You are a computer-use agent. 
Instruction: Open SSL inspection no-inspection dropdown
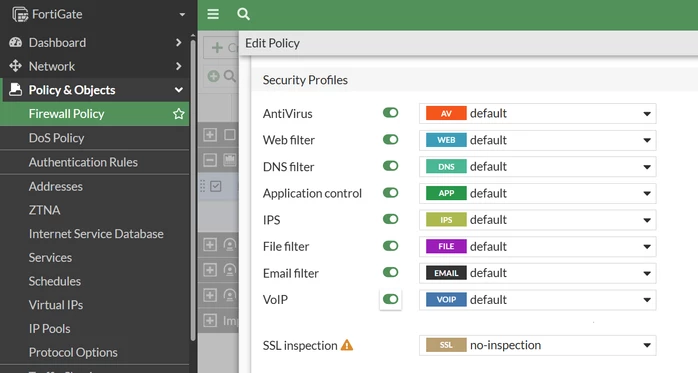pyautogui.click(x=537, y=345)
